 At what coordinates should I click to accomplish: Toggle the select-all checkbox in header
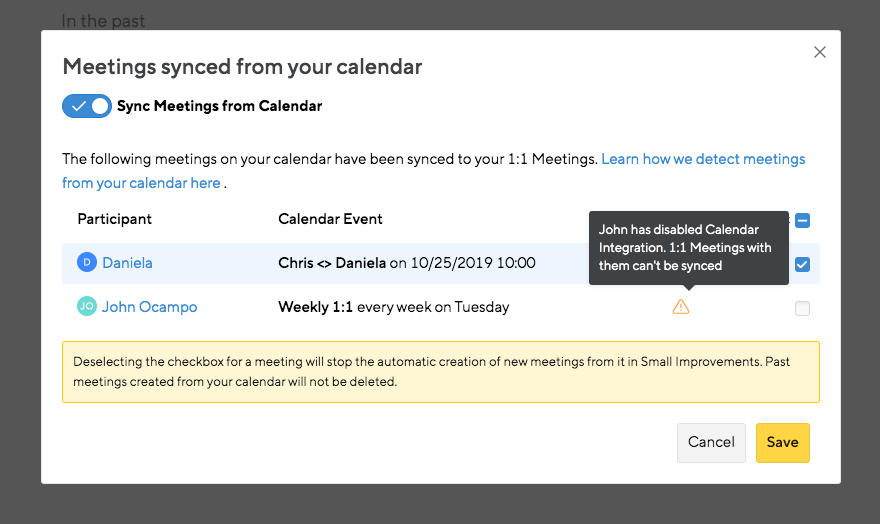point(802,221)
